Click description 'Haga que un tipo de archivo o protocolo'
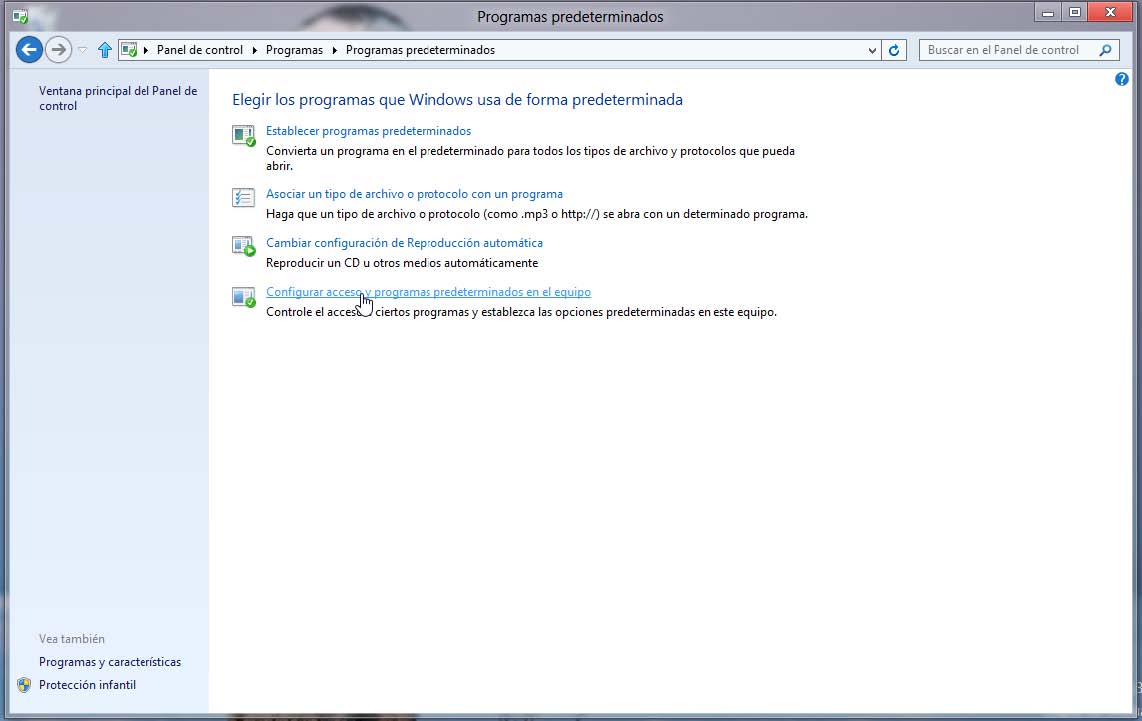The image size is (1142, 721). (537, 214)
